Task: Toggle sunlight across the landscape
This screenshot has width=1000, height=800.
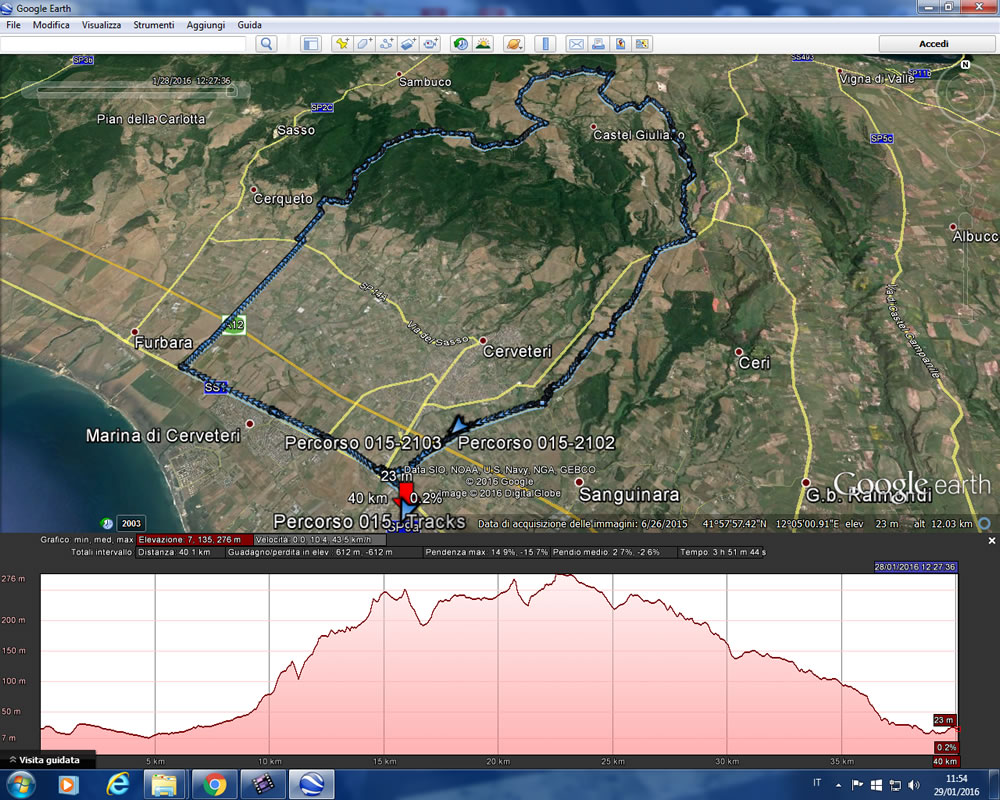Action: tap(483, 44)
